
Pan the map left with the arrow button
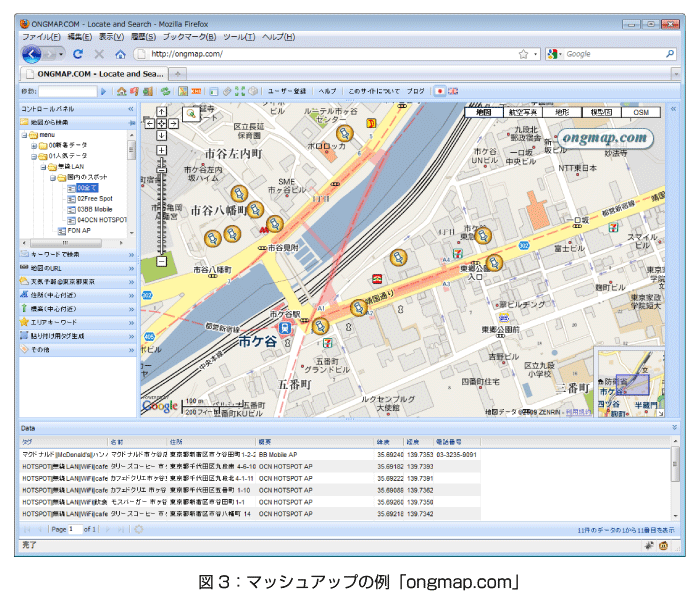pos(150,124)
